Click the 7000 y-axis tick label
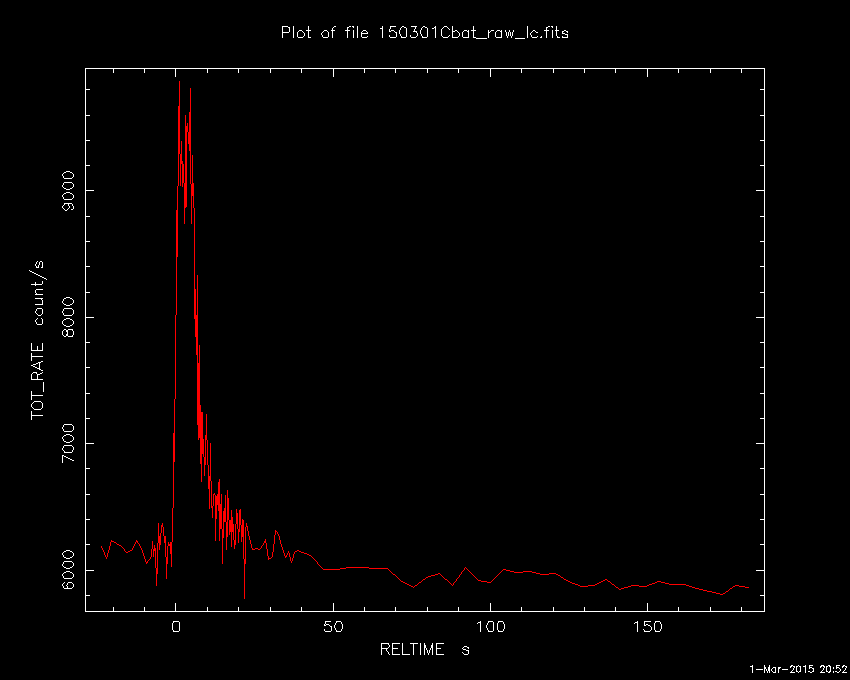Image resolution: width=850 pixels, height=680 pixels. pos(68,444)
